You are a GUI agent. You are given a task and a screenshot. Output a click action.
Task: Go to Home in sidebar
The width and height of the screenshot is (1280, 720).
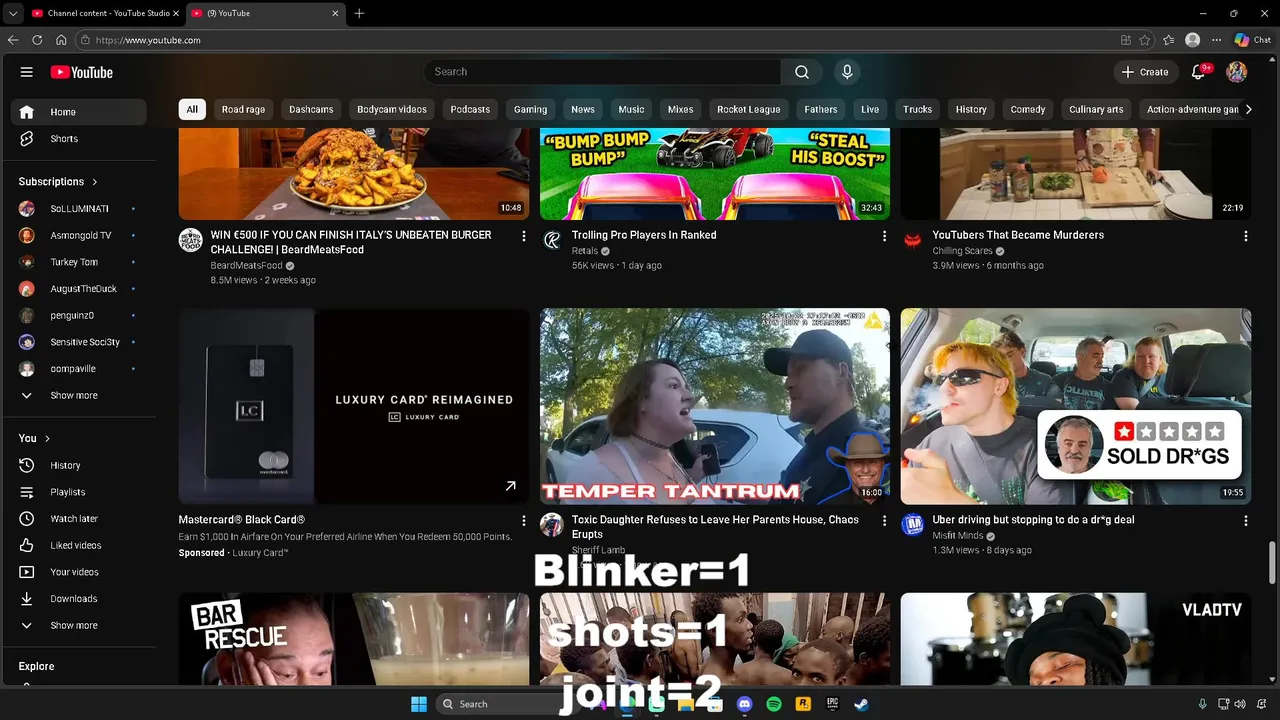click(x=80, y=112)
